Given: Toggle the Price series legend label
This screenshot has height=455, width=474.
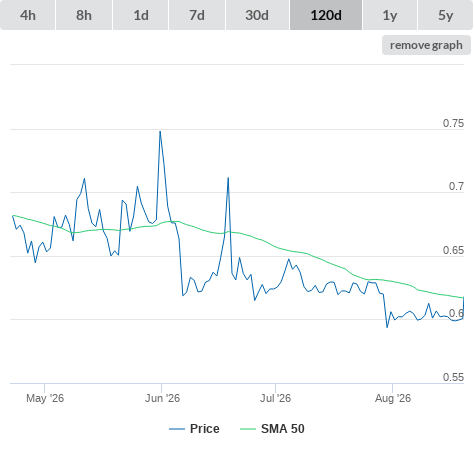Looking at the screenshot, I should (205, 429).
